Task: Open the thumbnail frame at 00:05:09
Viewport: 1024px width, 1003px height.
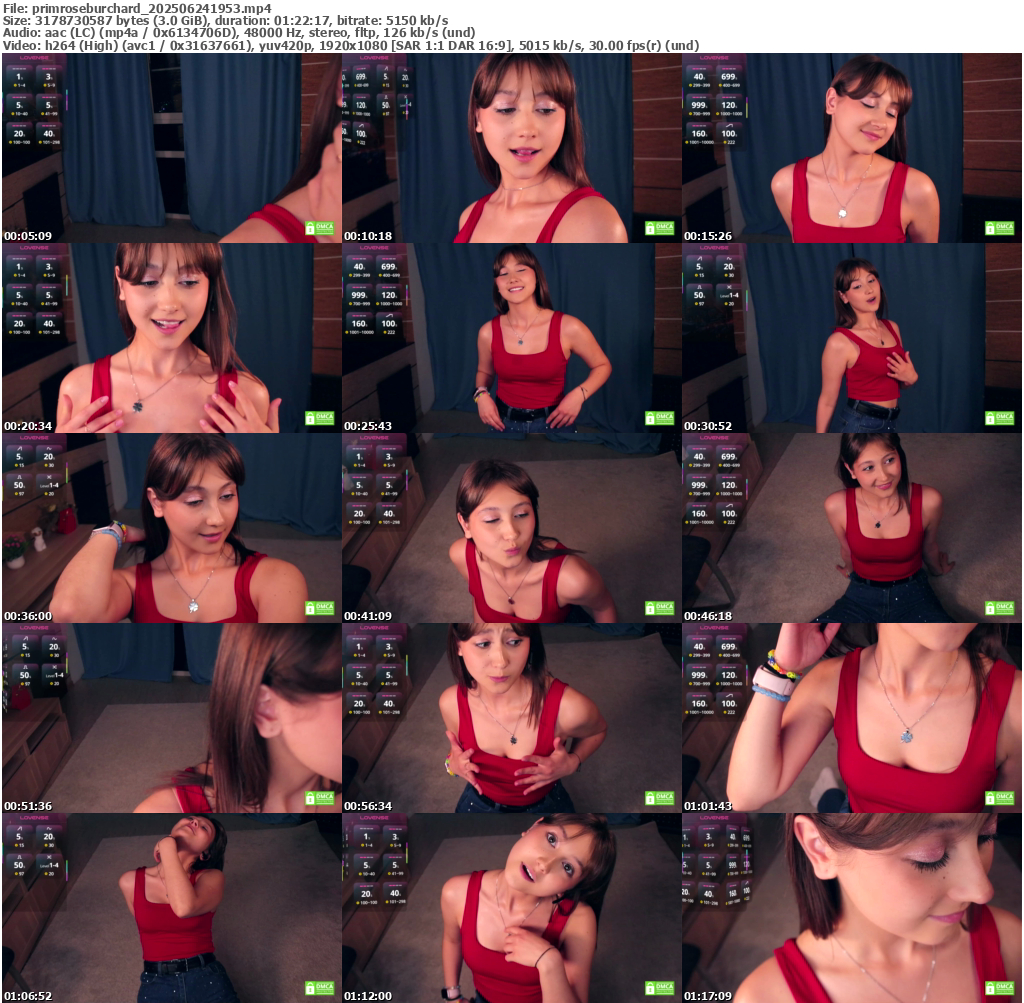Action: click(172, 148)
